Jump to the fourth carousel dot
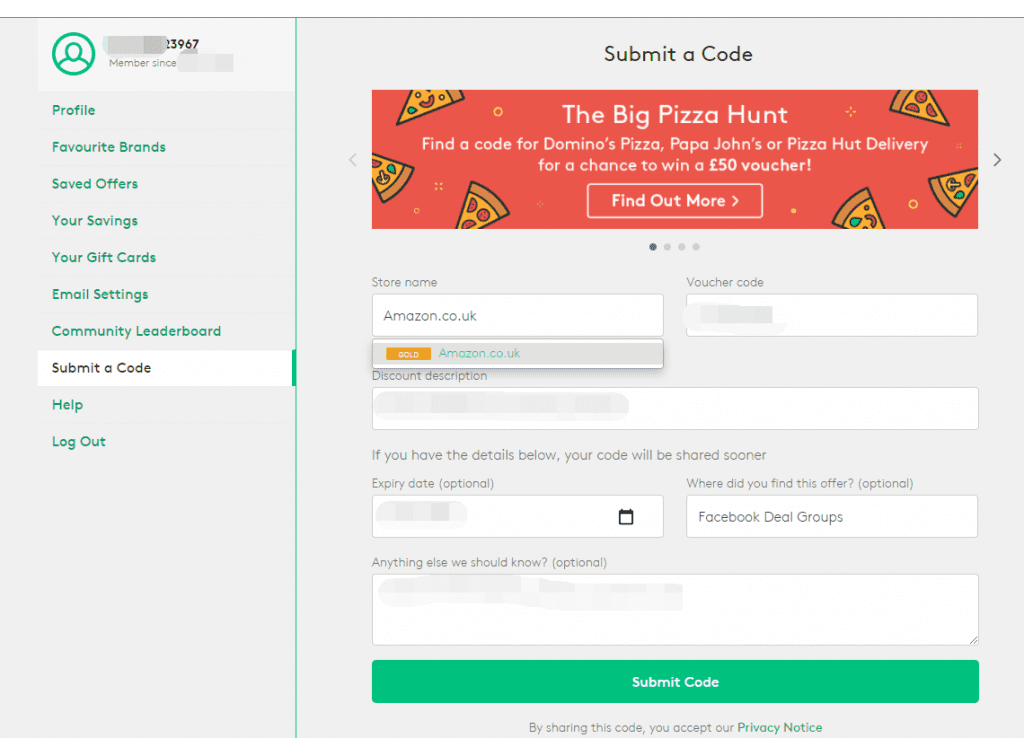The image size is (1024, 738). click(x=696, y=247)
